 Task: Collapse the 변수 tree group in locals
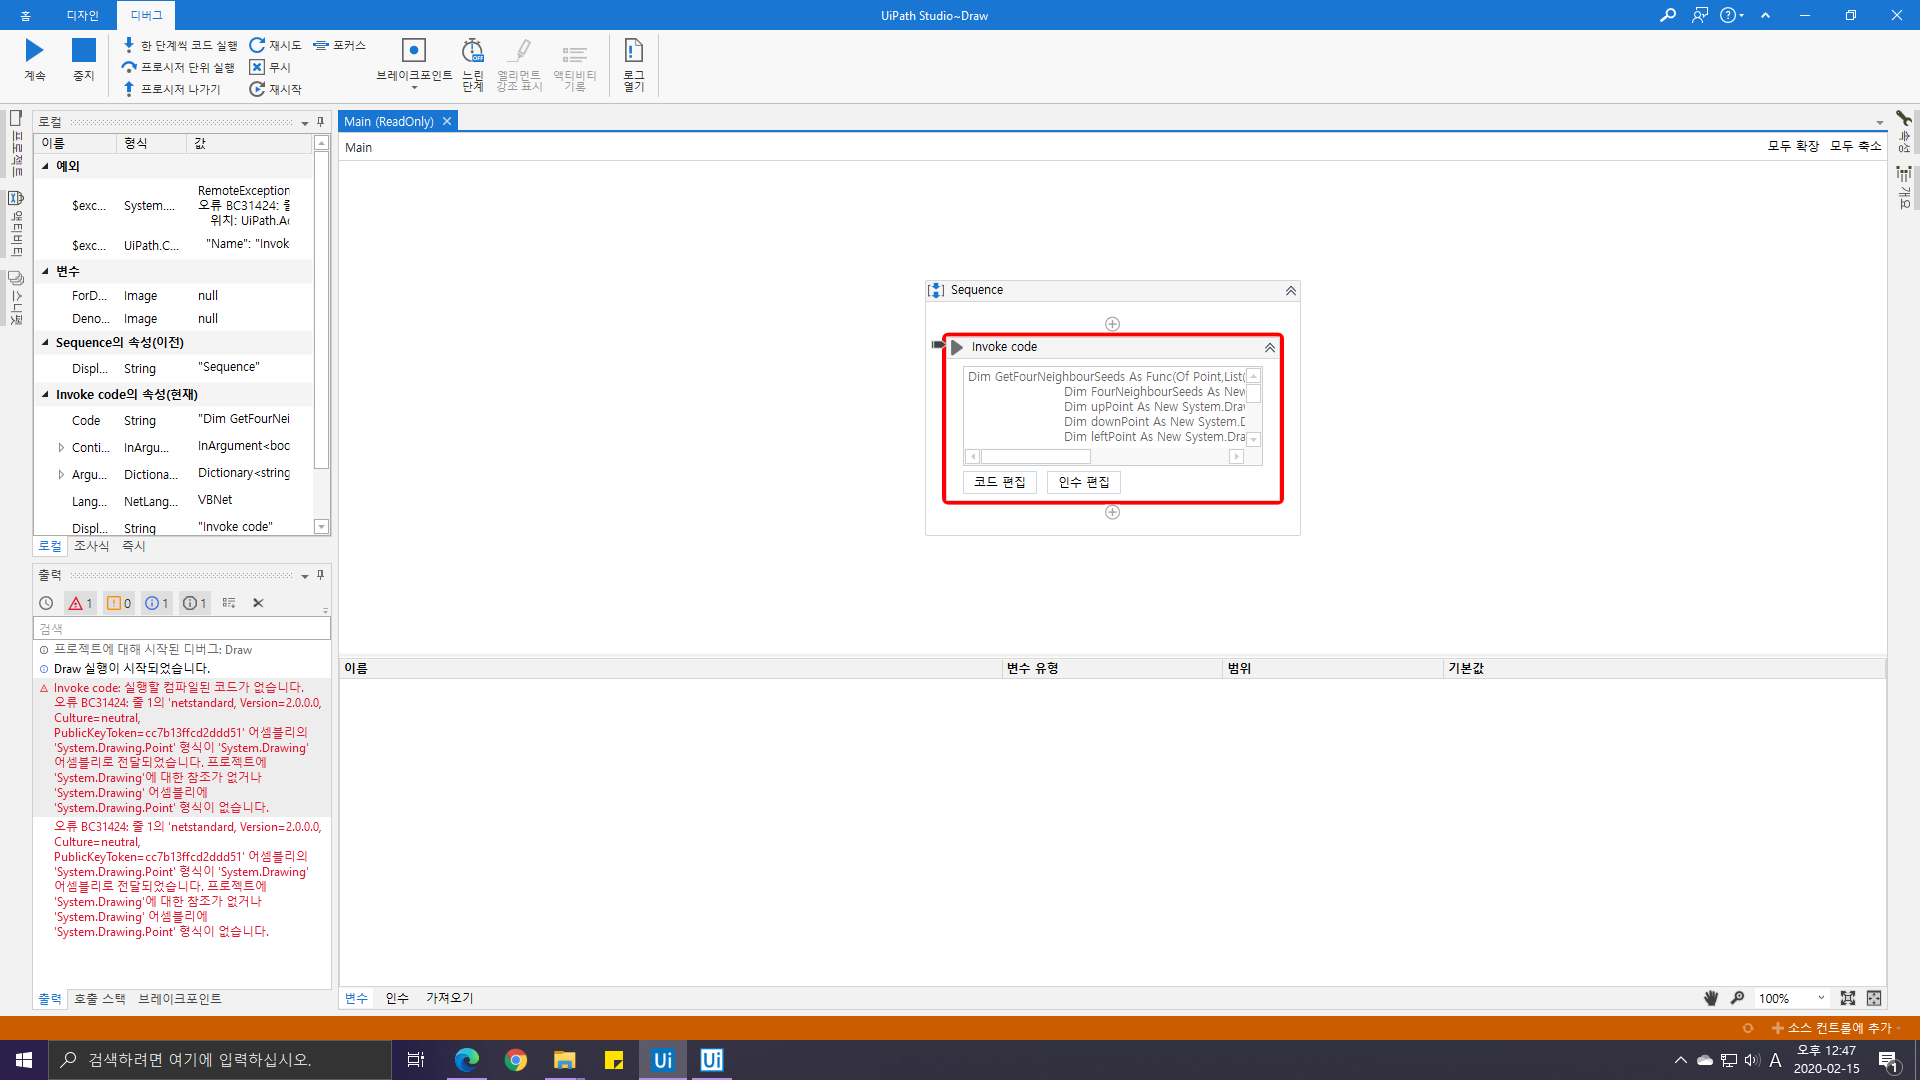point(45,271)
